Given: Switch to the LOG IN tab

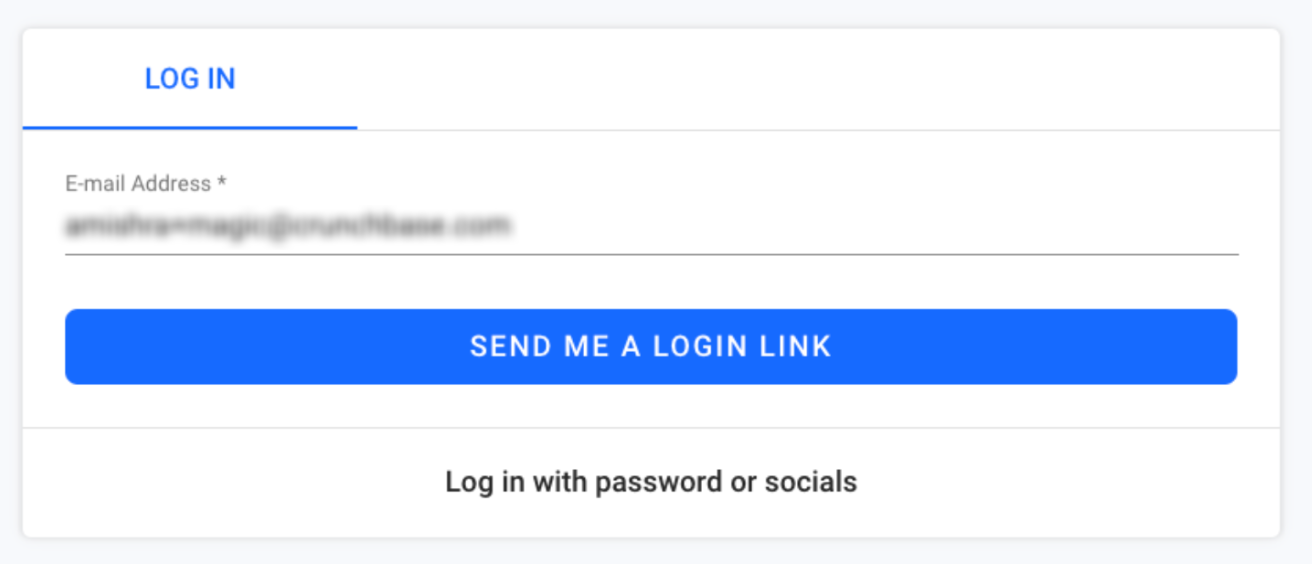Looking at the screenshot, I should (190, 79).
